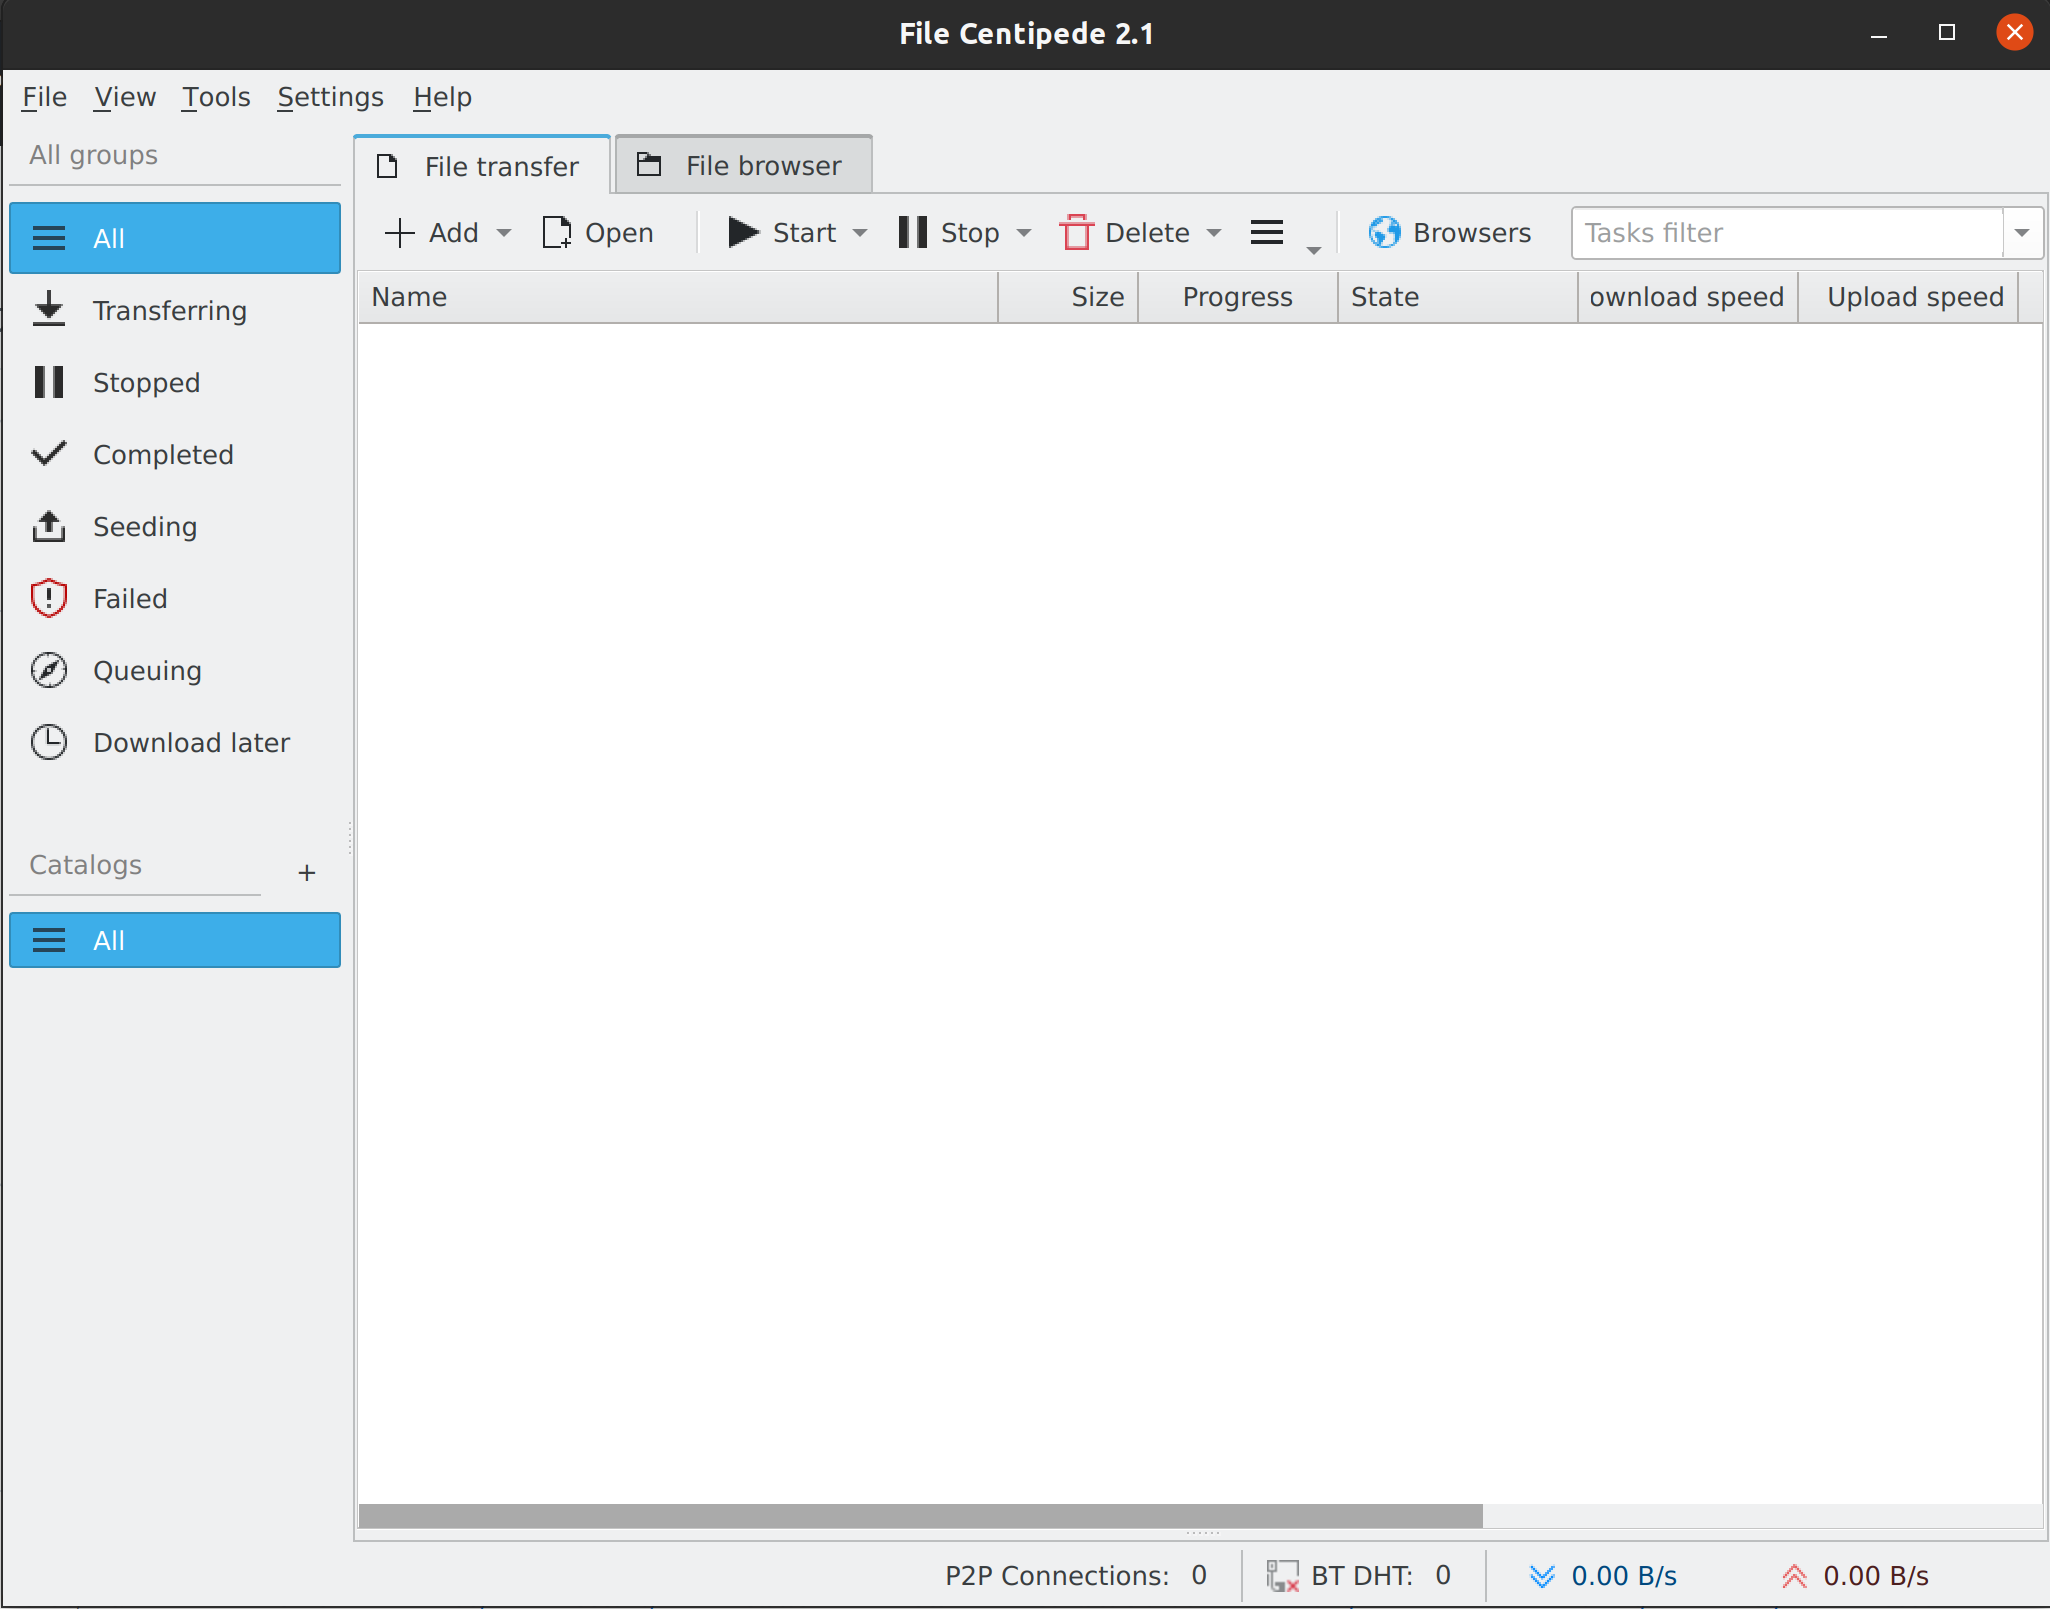Add a new catalog with plus button
The width and height of the screenshot is (2050, 1609).
point(307,872)
